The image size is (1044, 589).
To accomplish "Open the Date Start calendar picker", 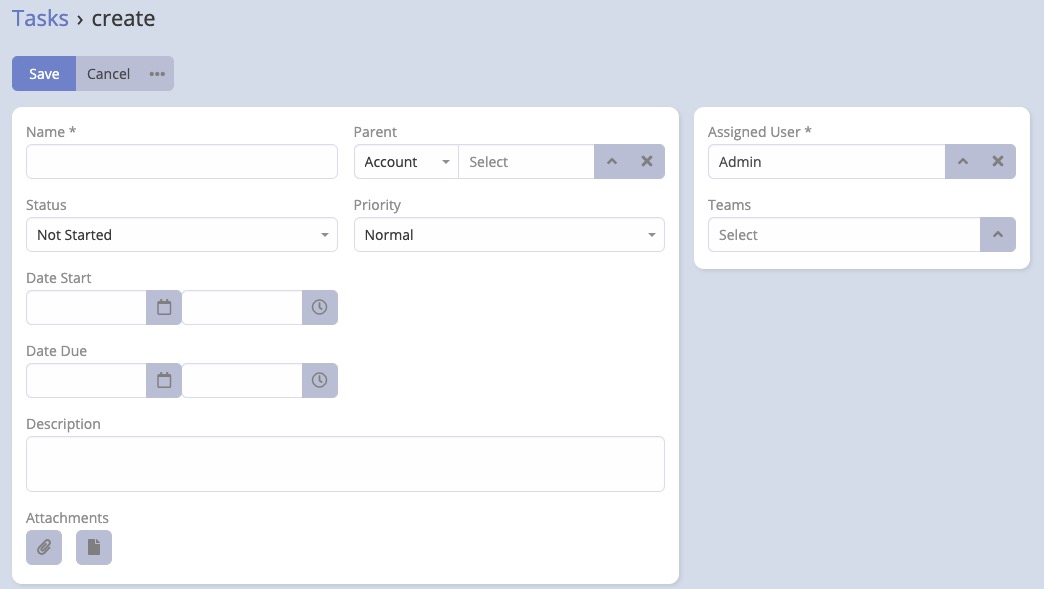I will coord(163,307).
